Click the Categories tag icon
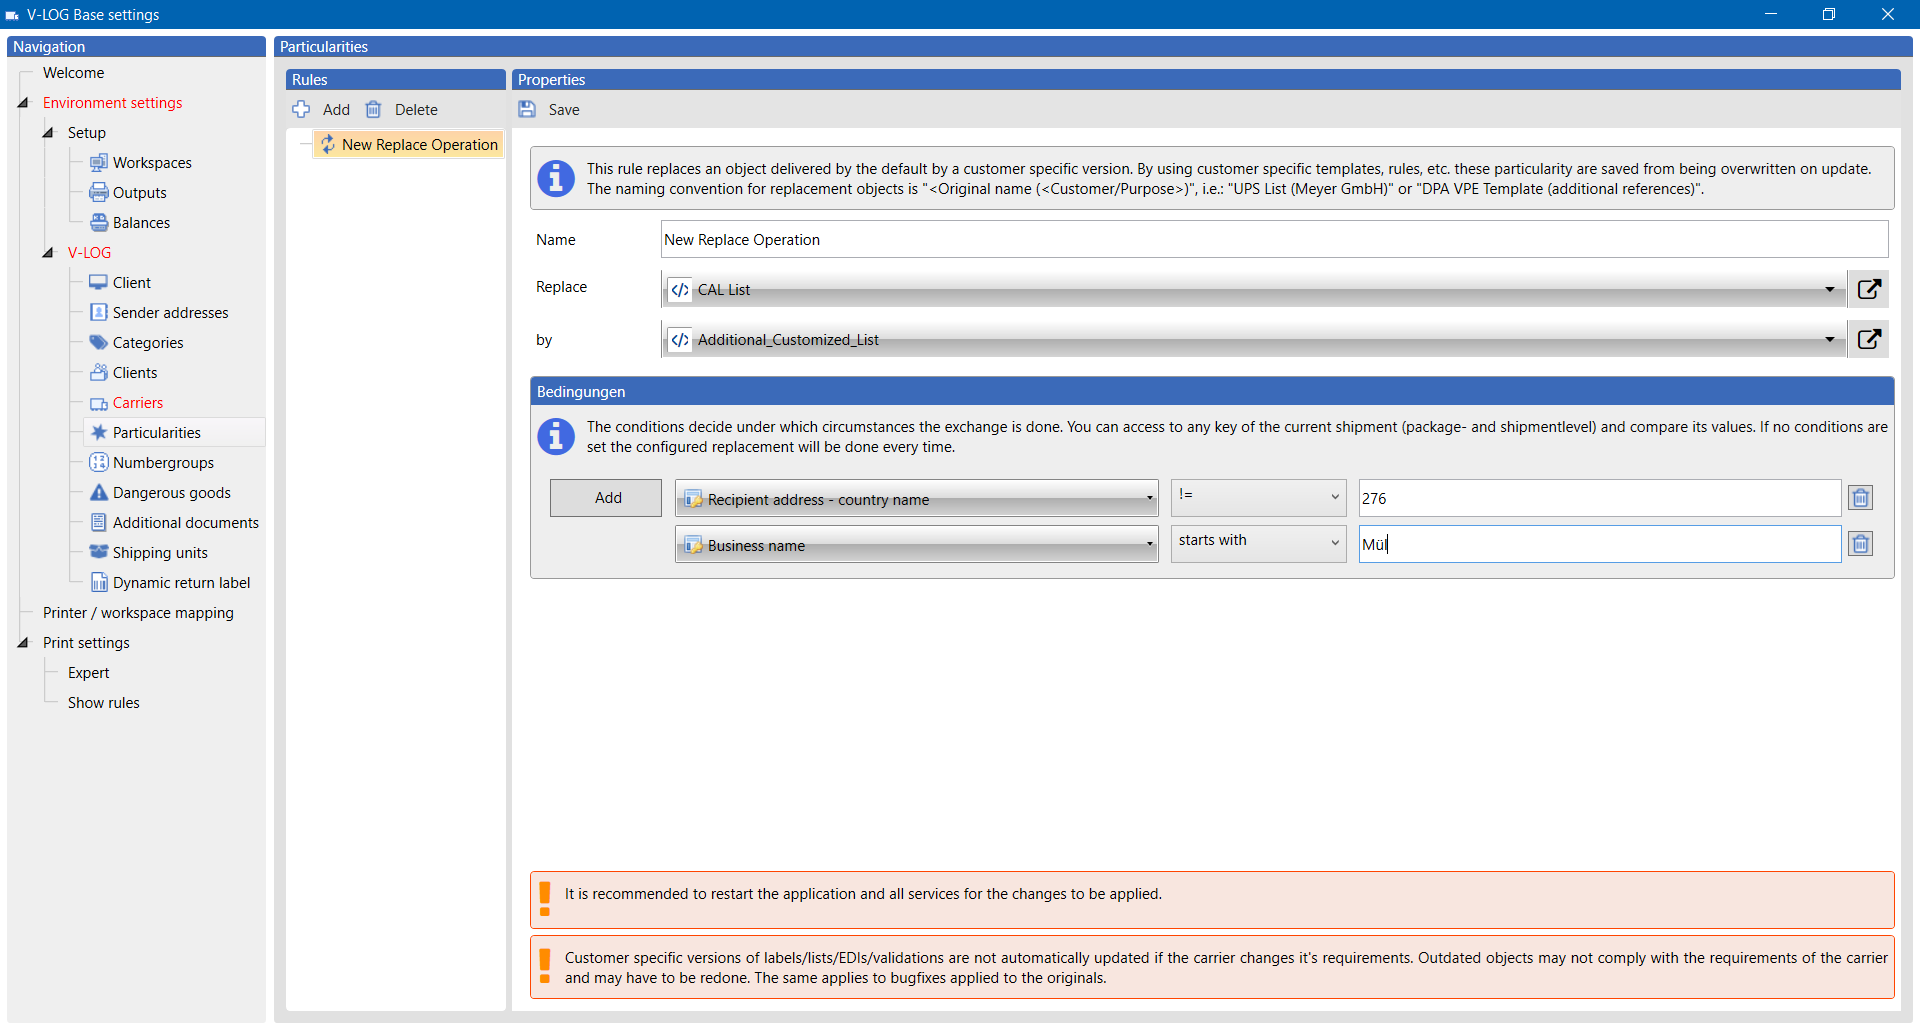The height and width of the screenshot is (1030, 1920). click(x=99, y=342)
